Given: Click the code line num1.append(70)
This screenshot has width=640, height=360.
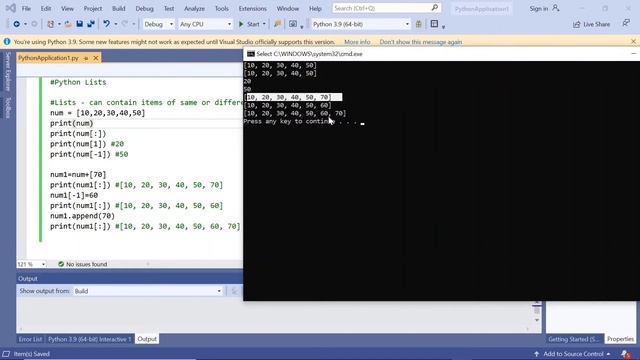Looking at the screenshot, I should (82, 216).
